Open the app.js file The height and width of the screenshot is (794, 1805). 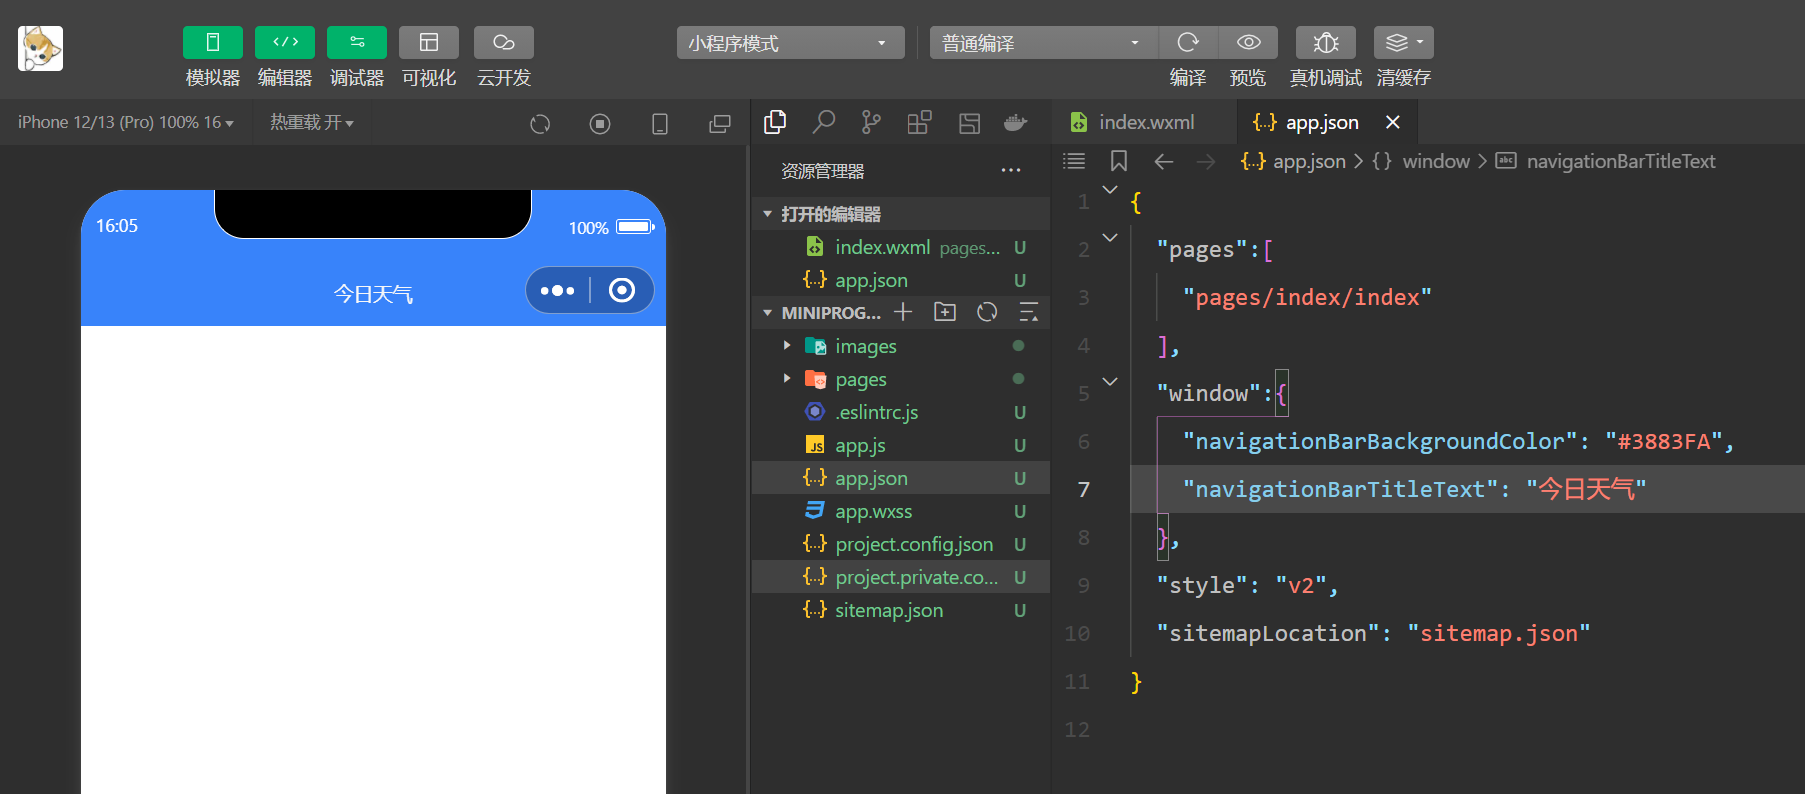coord(901,445)
